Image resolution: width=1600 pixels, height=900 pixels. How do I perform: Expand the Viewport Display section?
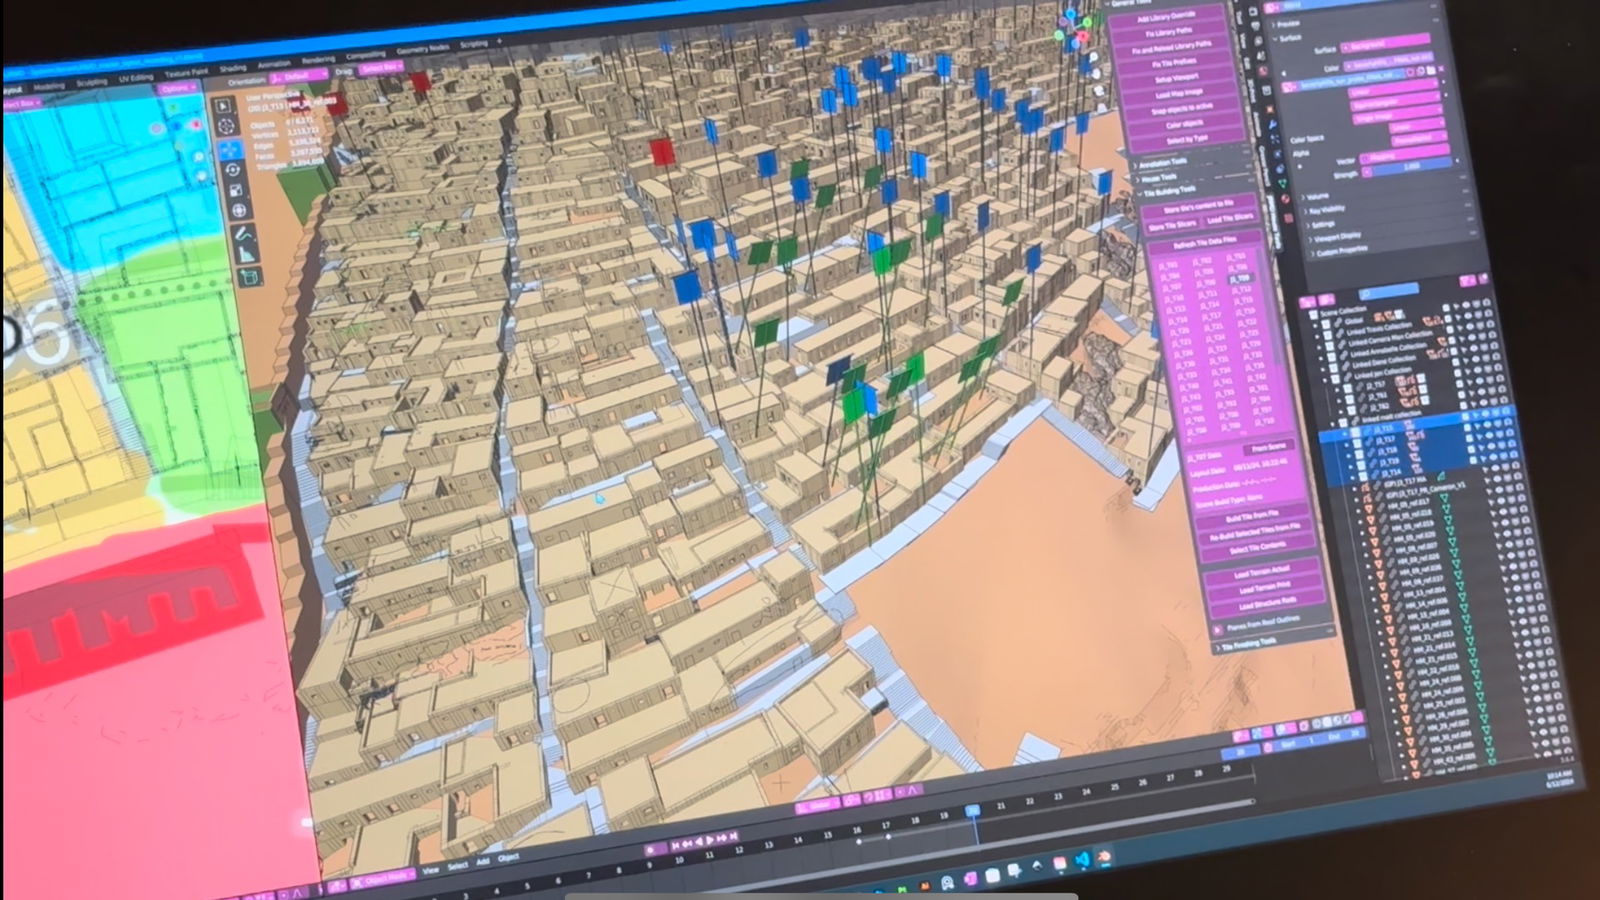click(1335, 238)
